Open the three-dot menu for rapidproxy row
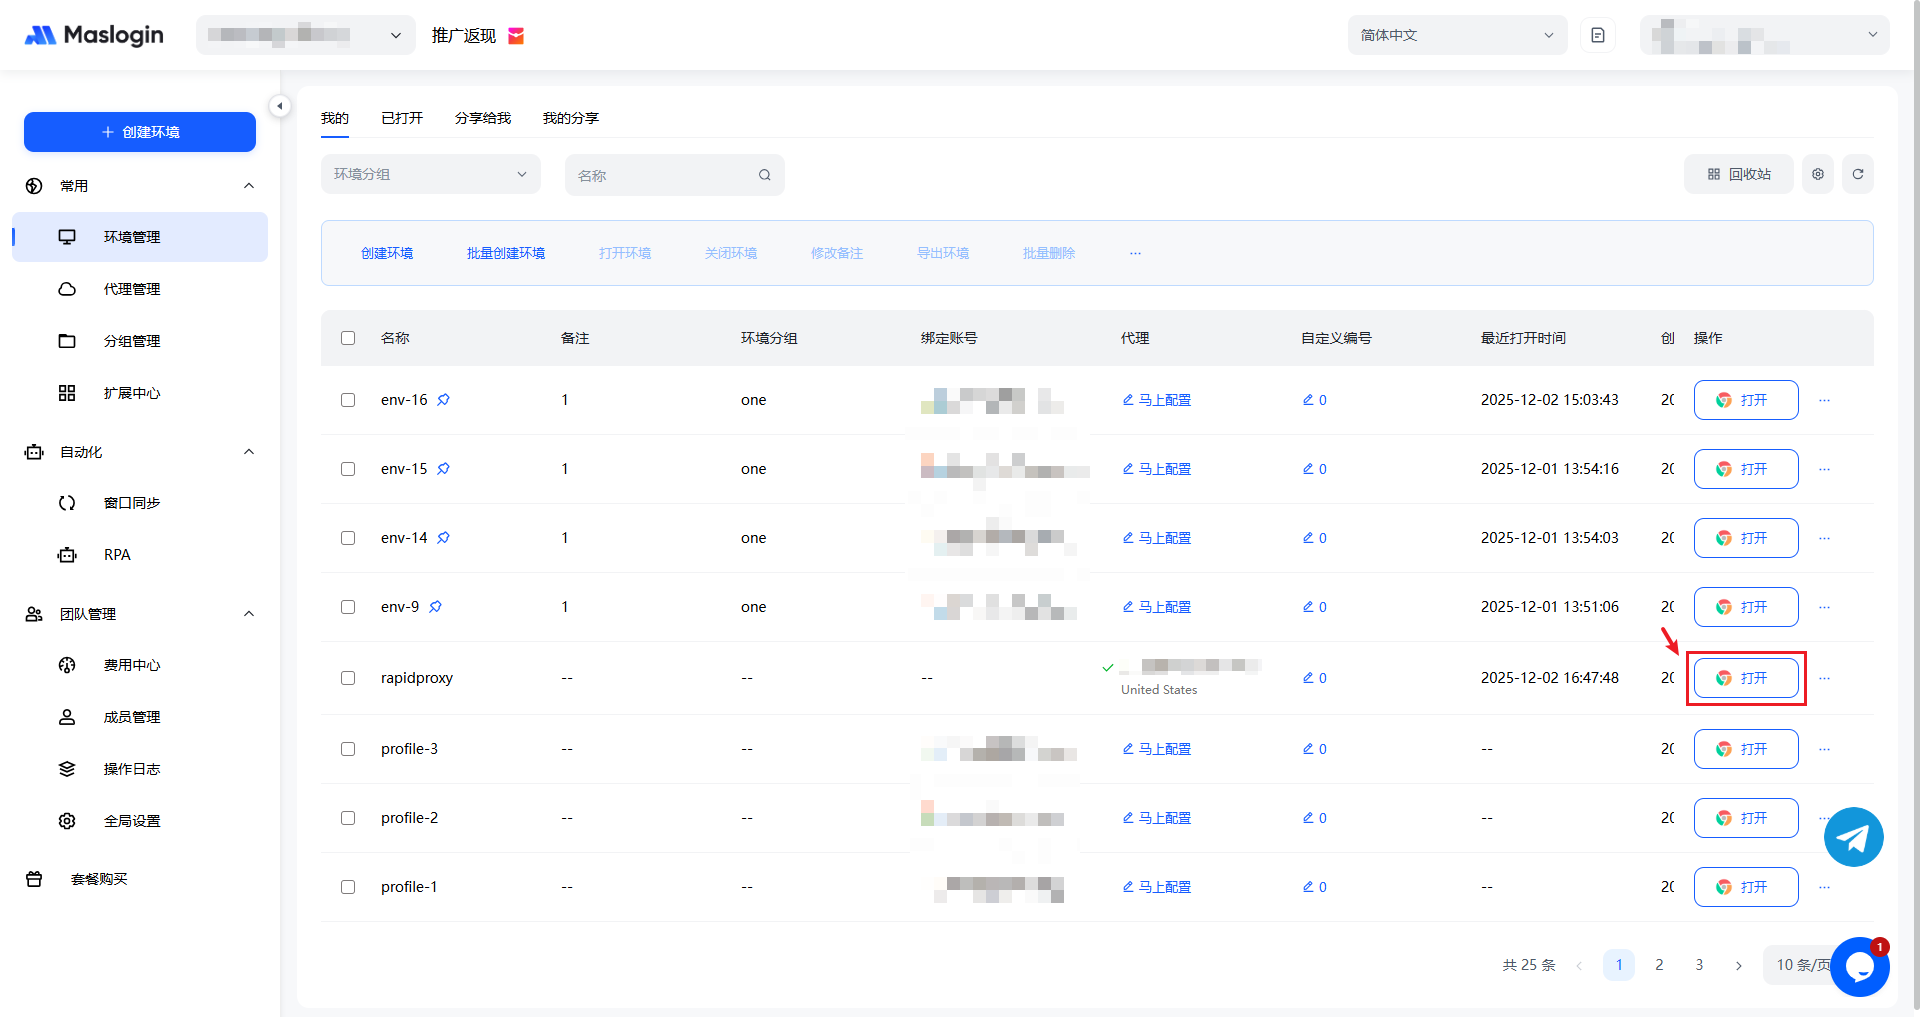This screenshot has height=1017, width=1920. (x=1824, y=678)
